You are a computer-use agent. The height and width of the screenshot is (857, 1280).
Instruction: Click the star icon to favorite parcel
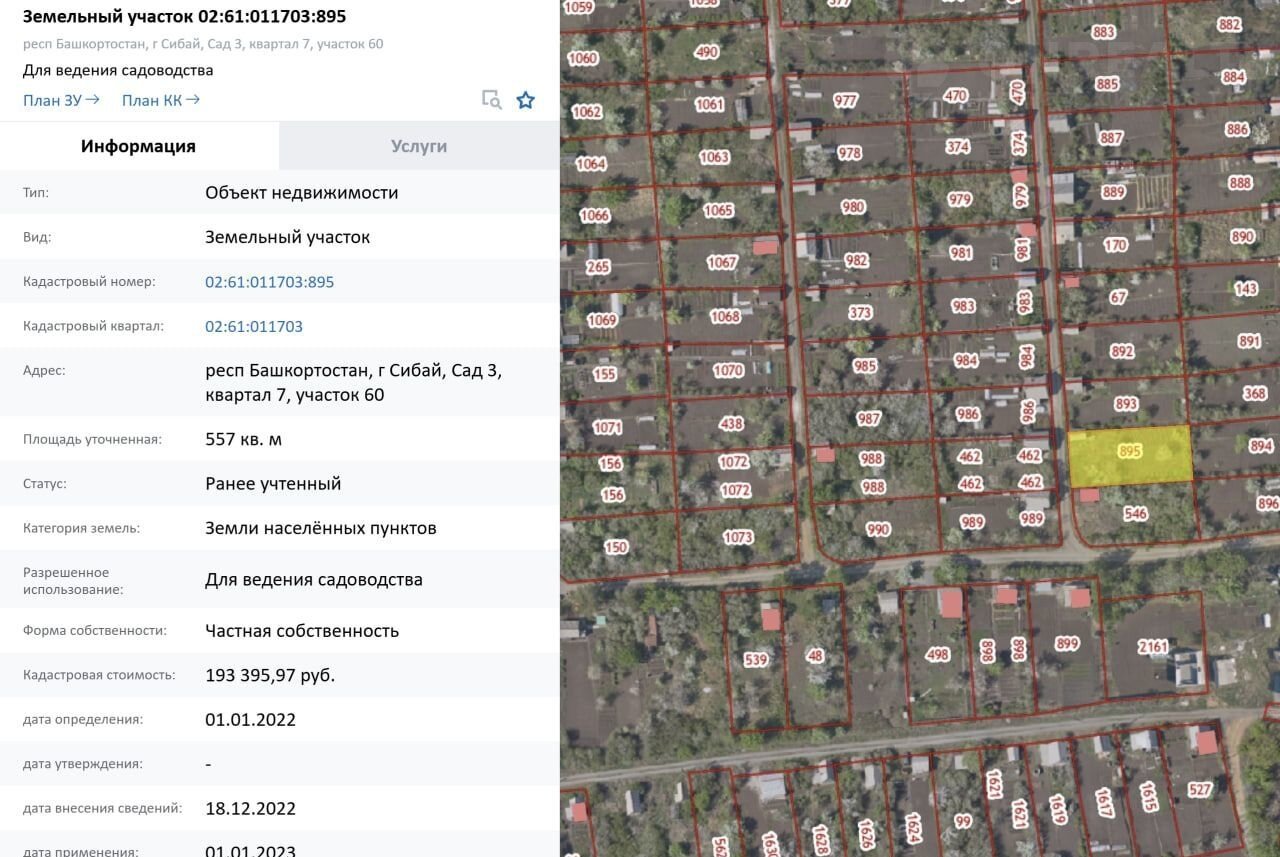click(x=525, y=100)
